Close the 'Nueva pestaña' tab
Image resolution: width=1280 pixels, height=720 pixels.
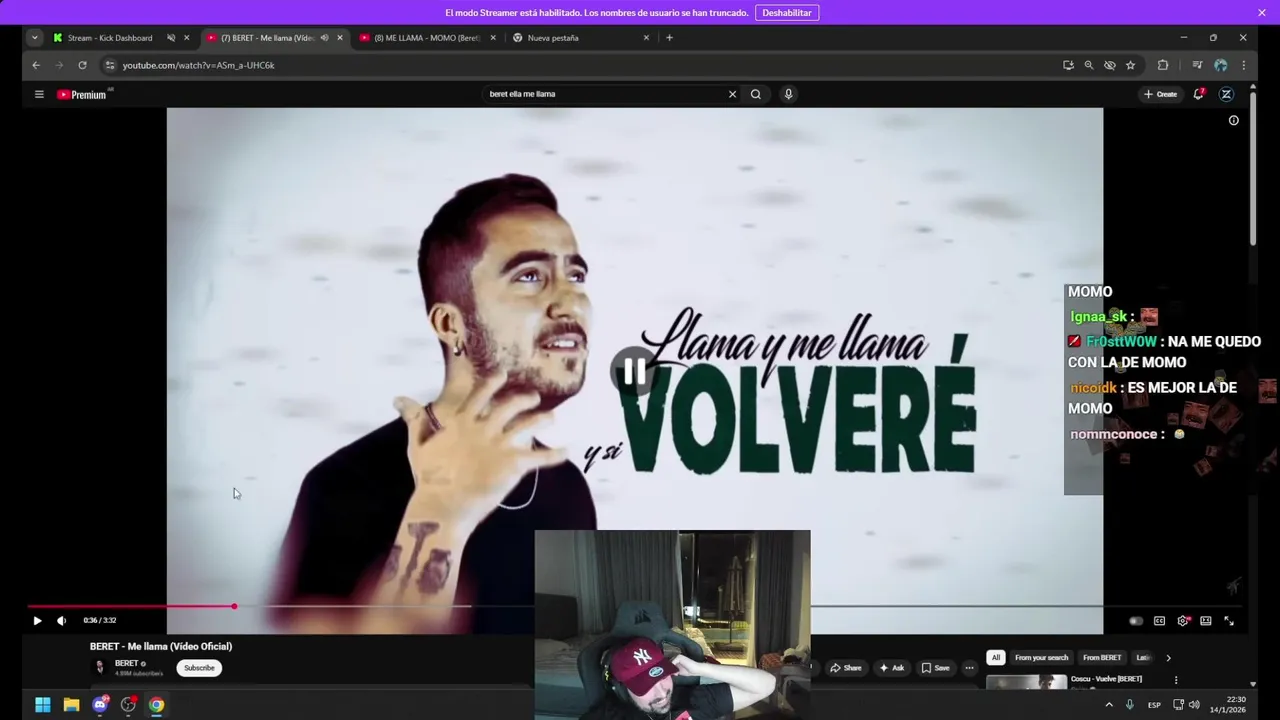646,38
